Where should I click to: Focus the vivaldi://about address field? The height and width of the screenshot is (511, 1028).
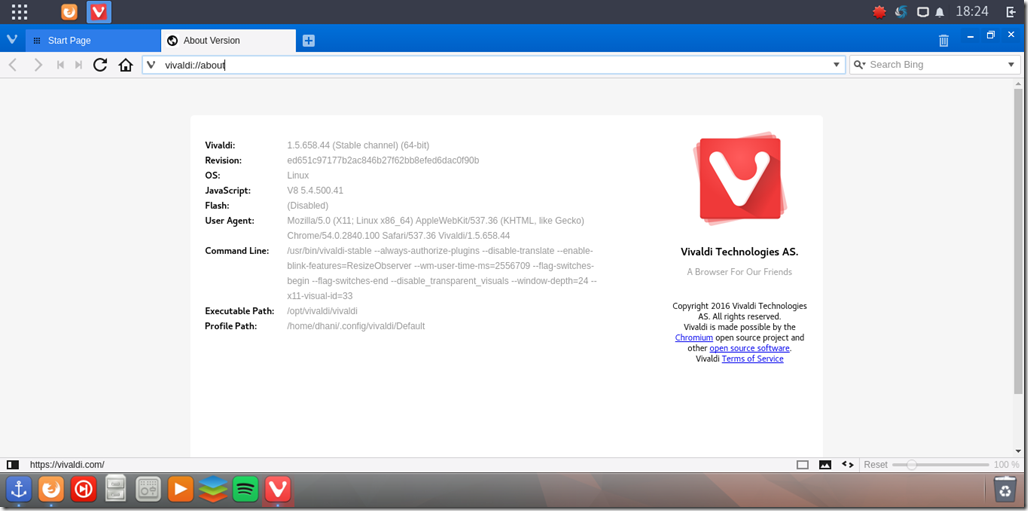point(493,65)
